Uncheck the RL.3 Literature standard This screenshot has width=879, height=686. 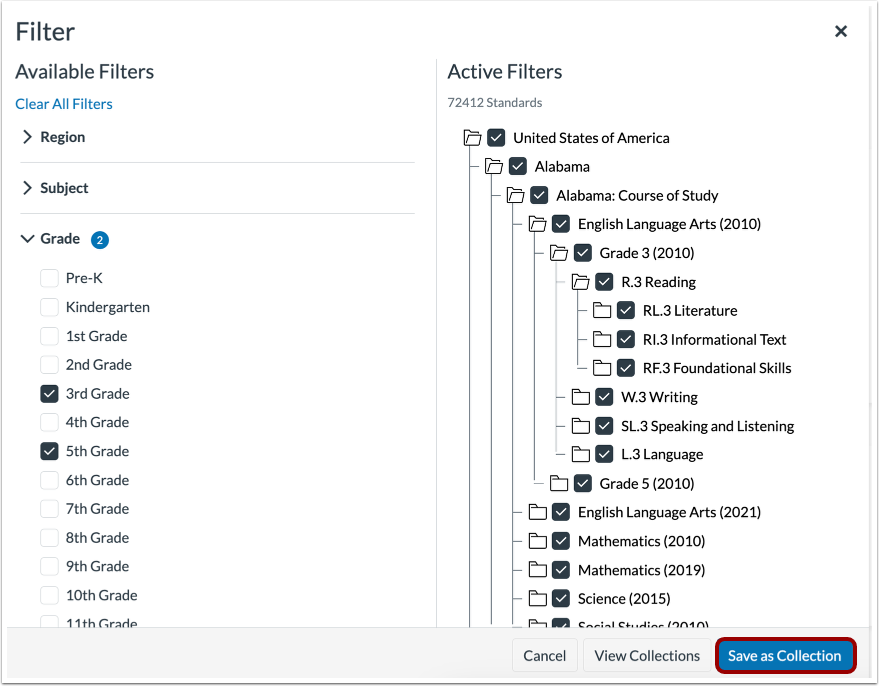625,310
